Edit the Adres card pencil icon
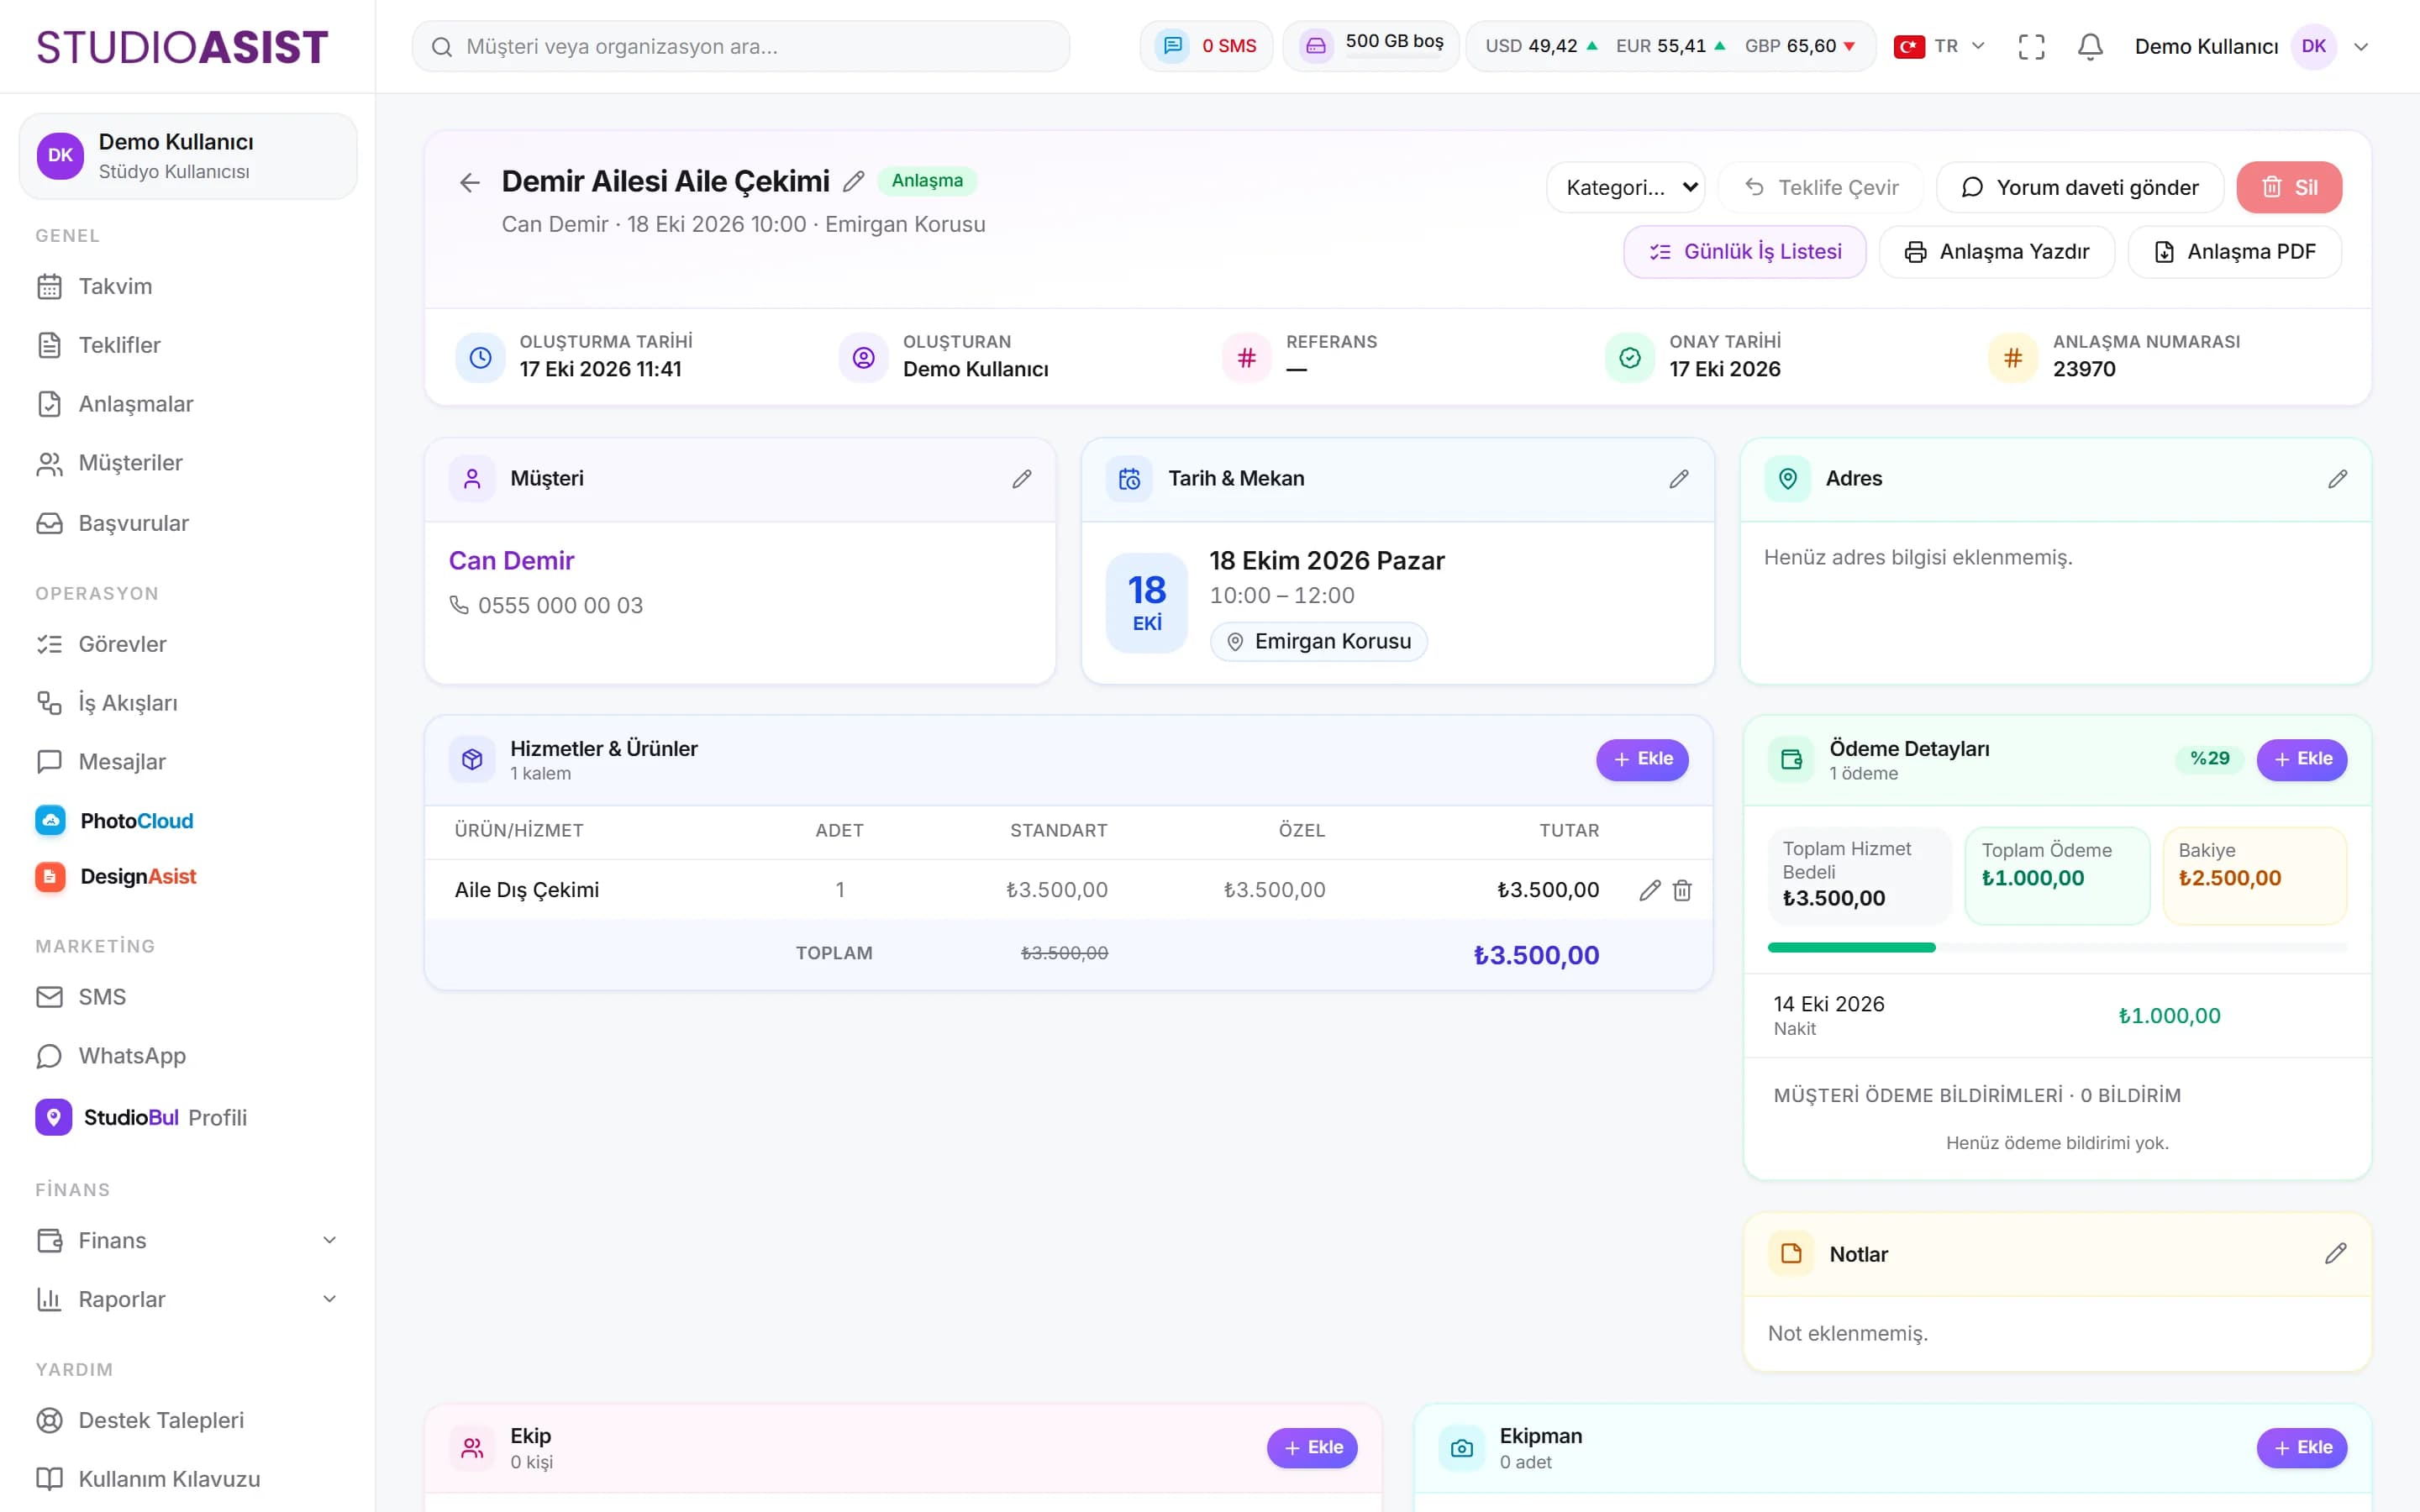Screen dimensions: 2420x1512 pos(2337,479)
